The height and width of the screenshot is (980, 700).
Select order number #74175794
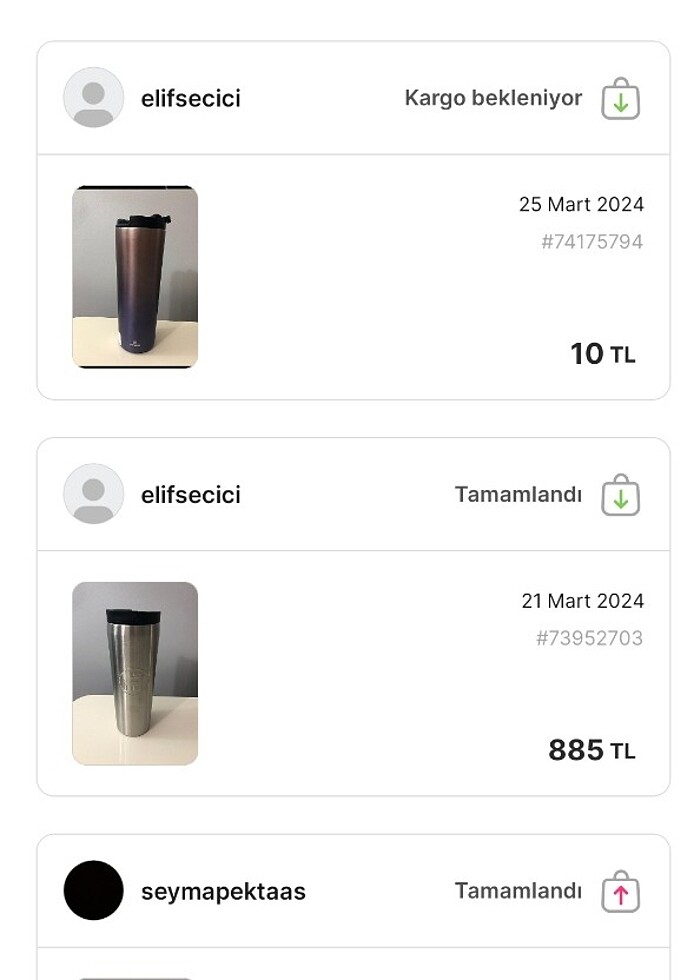point(592,242)
